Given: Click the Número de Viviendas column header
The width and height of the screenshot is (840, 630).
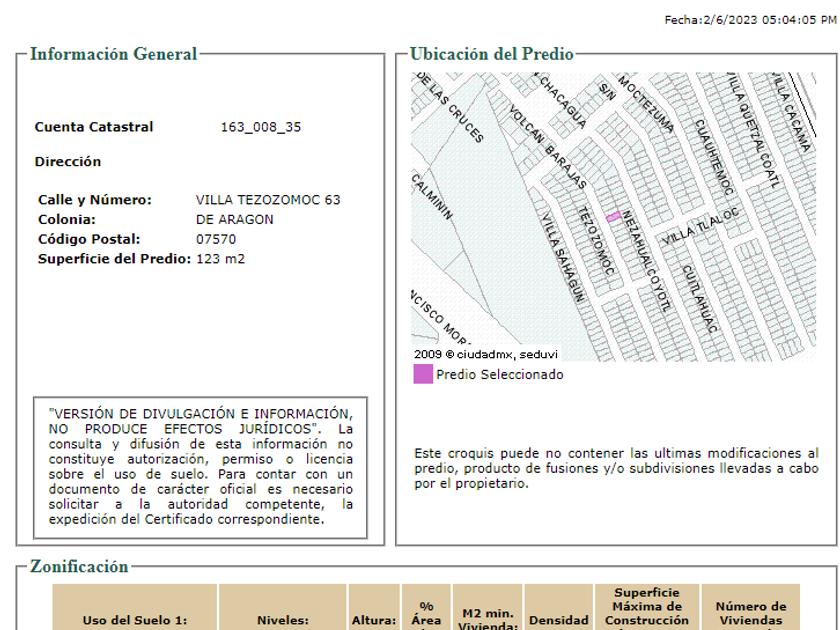Looking at the screenshot, I should (751, 612).
